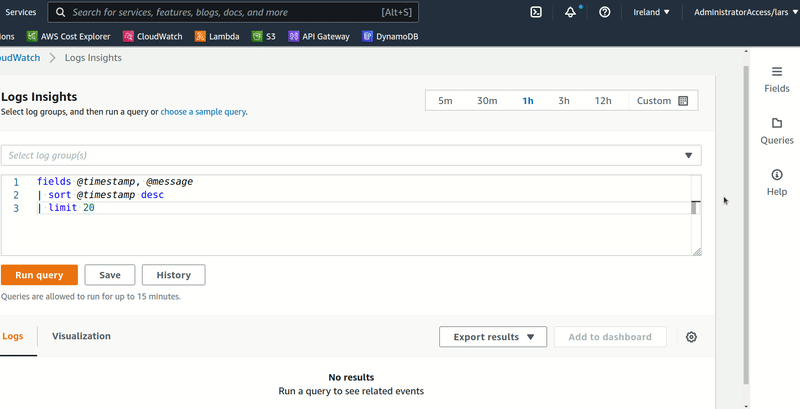Click the No results message
This screenshot has width=800, height=409.
pyautogui.click(x=351, y=377)
